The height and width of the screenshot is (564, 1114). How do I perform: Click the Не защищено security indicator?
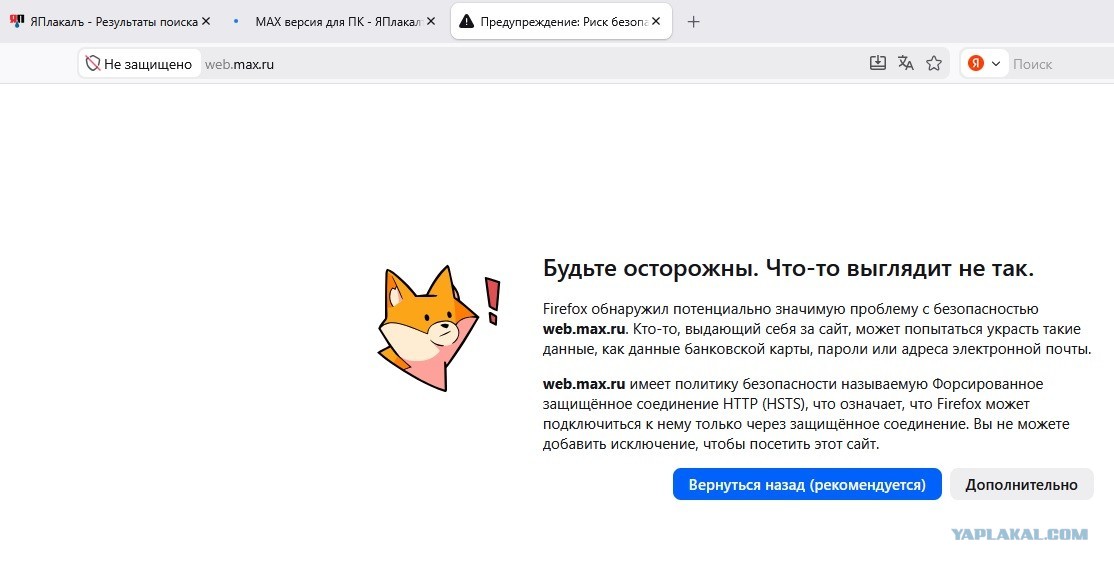tap(139, 64)
